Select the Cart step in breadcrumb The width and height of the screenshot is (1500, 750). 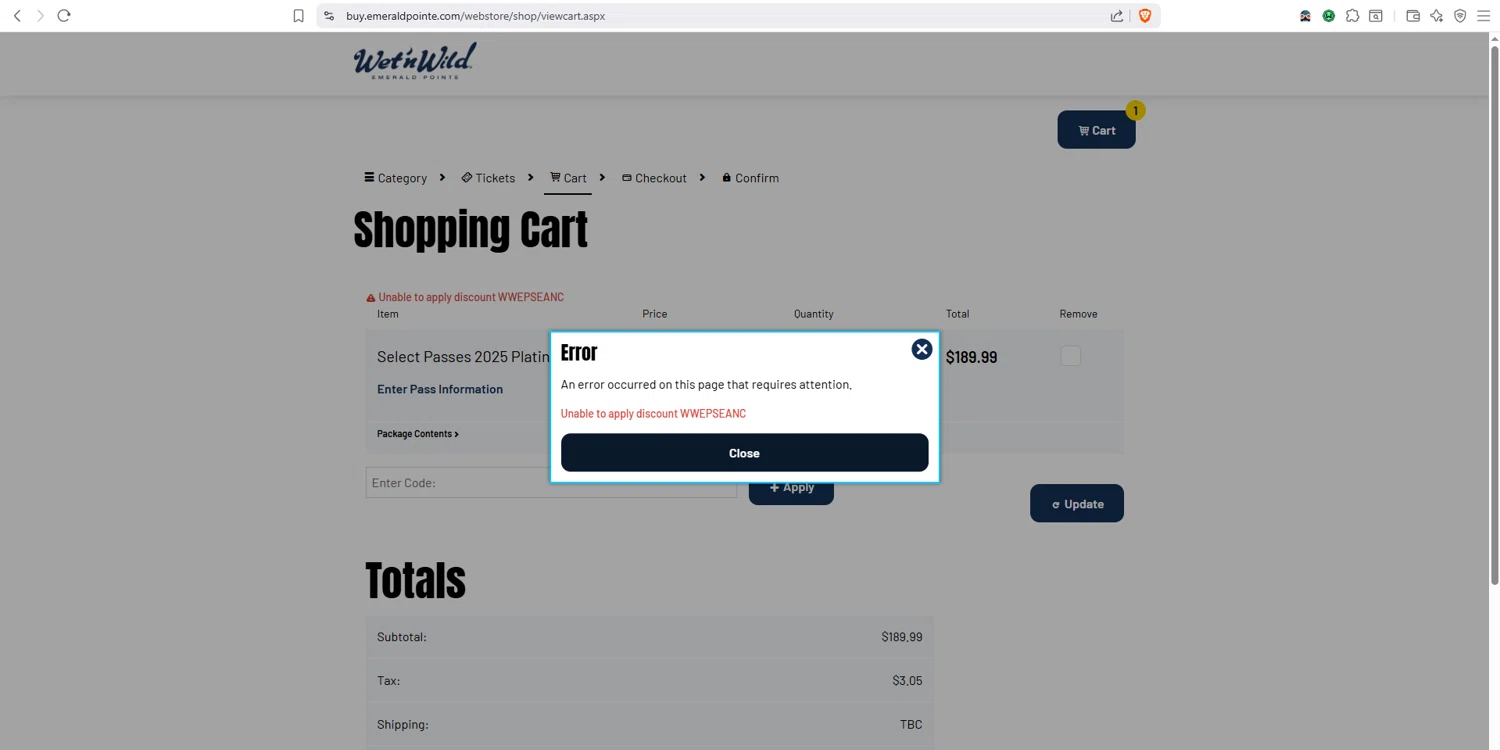568,178
